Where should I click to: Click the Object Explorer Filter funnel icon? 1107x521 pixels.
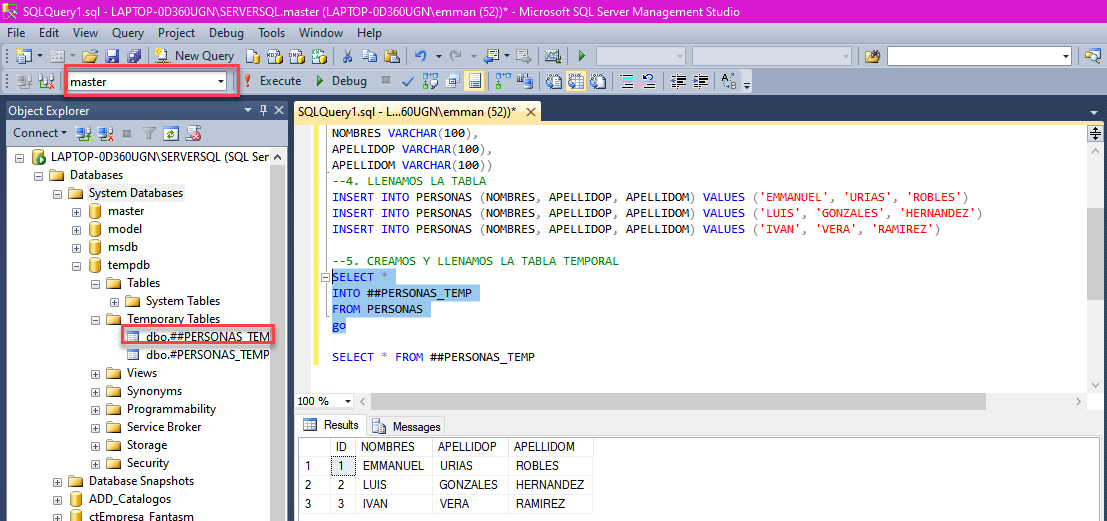(148, 133)
